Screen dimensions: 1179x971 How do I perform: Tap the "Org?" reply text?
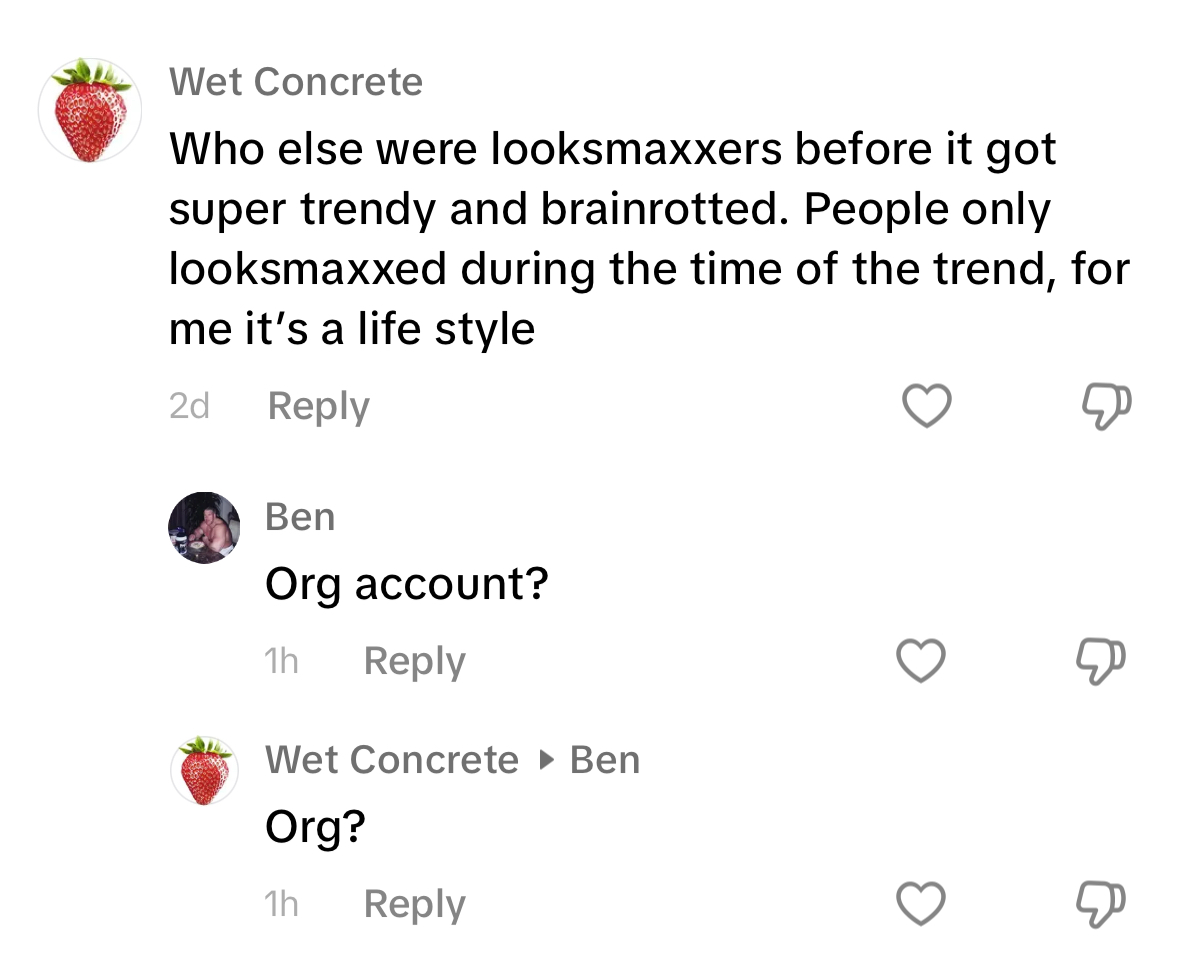pyautogui.click(x=315, y=827)
